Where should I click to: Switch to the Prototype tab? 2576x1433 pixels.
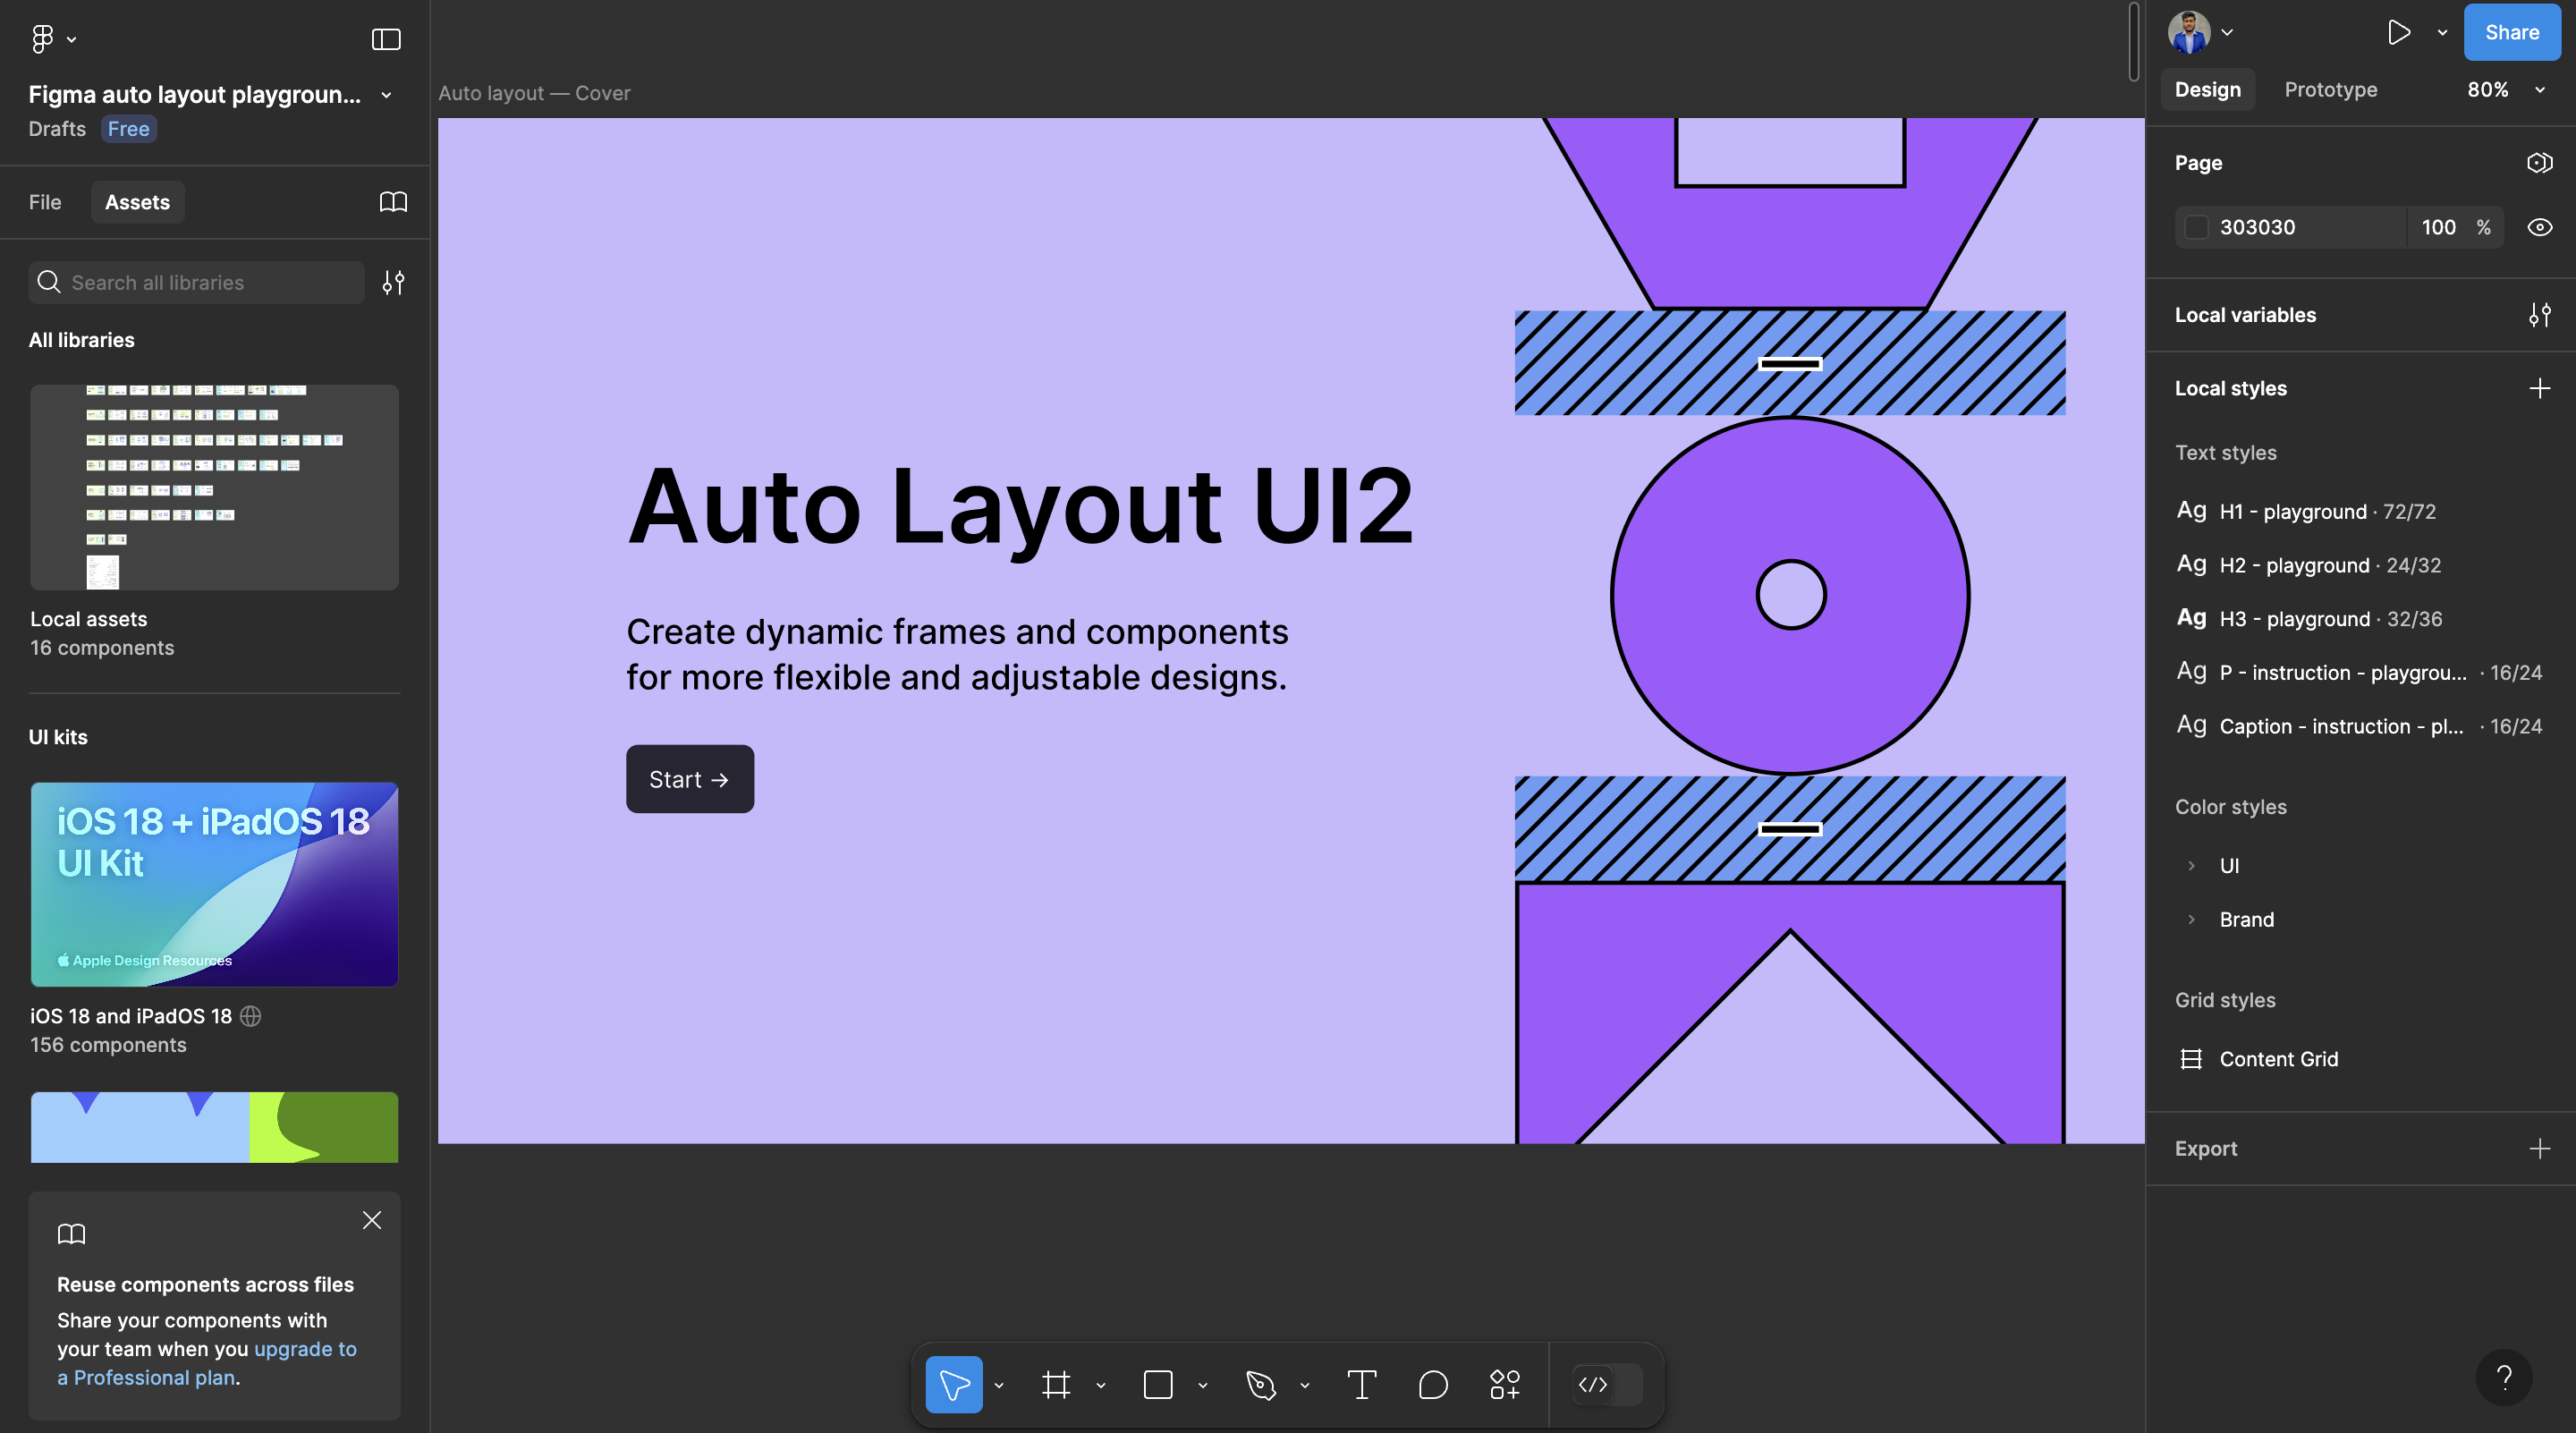[x=2330, y=90]
